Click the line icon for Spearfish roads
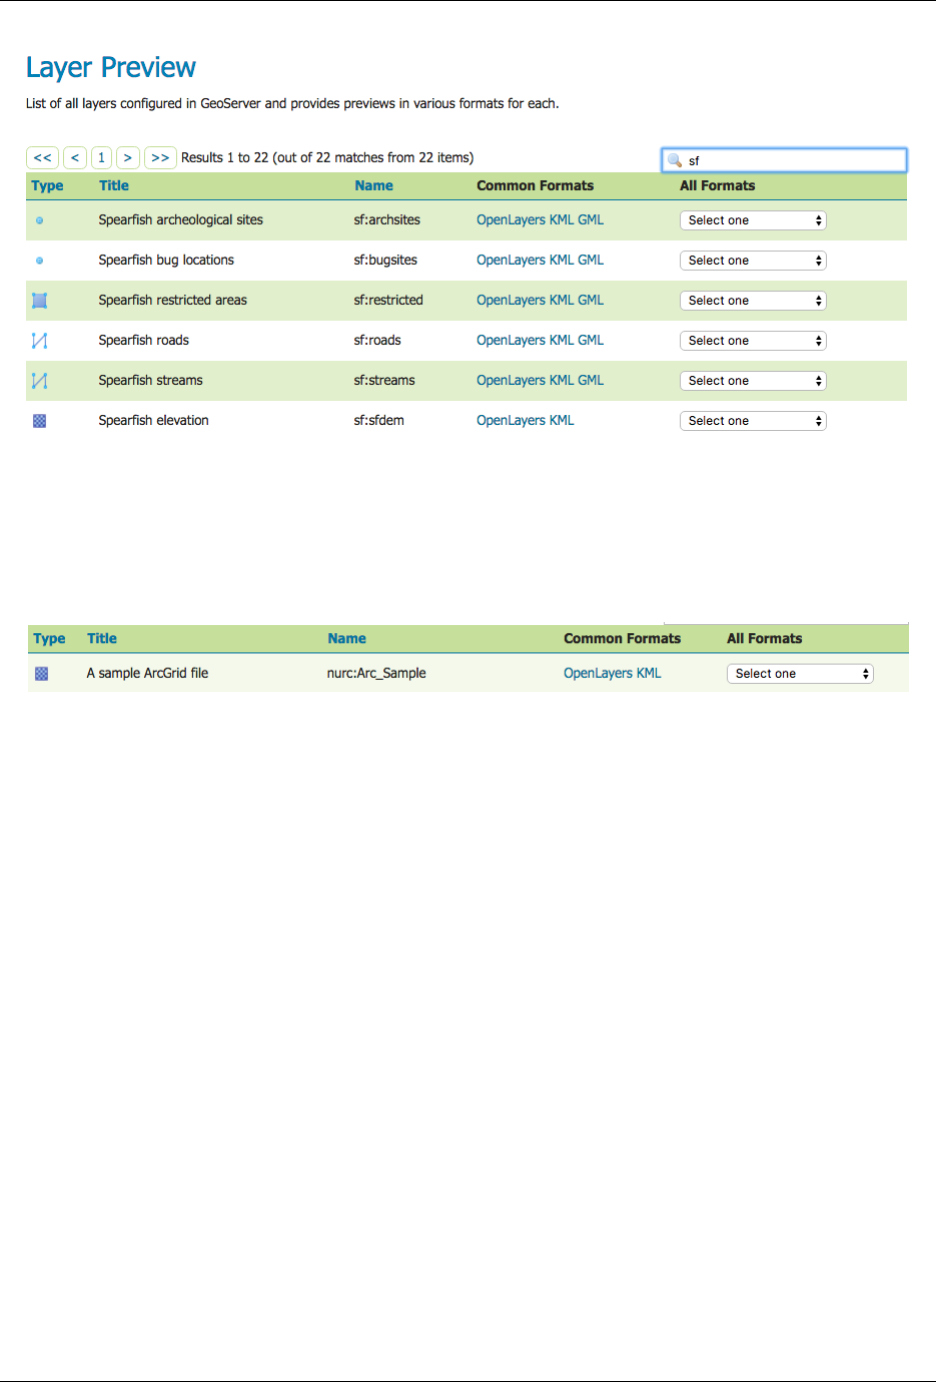This screenshot has height=1382, width=936. point(40,340)
